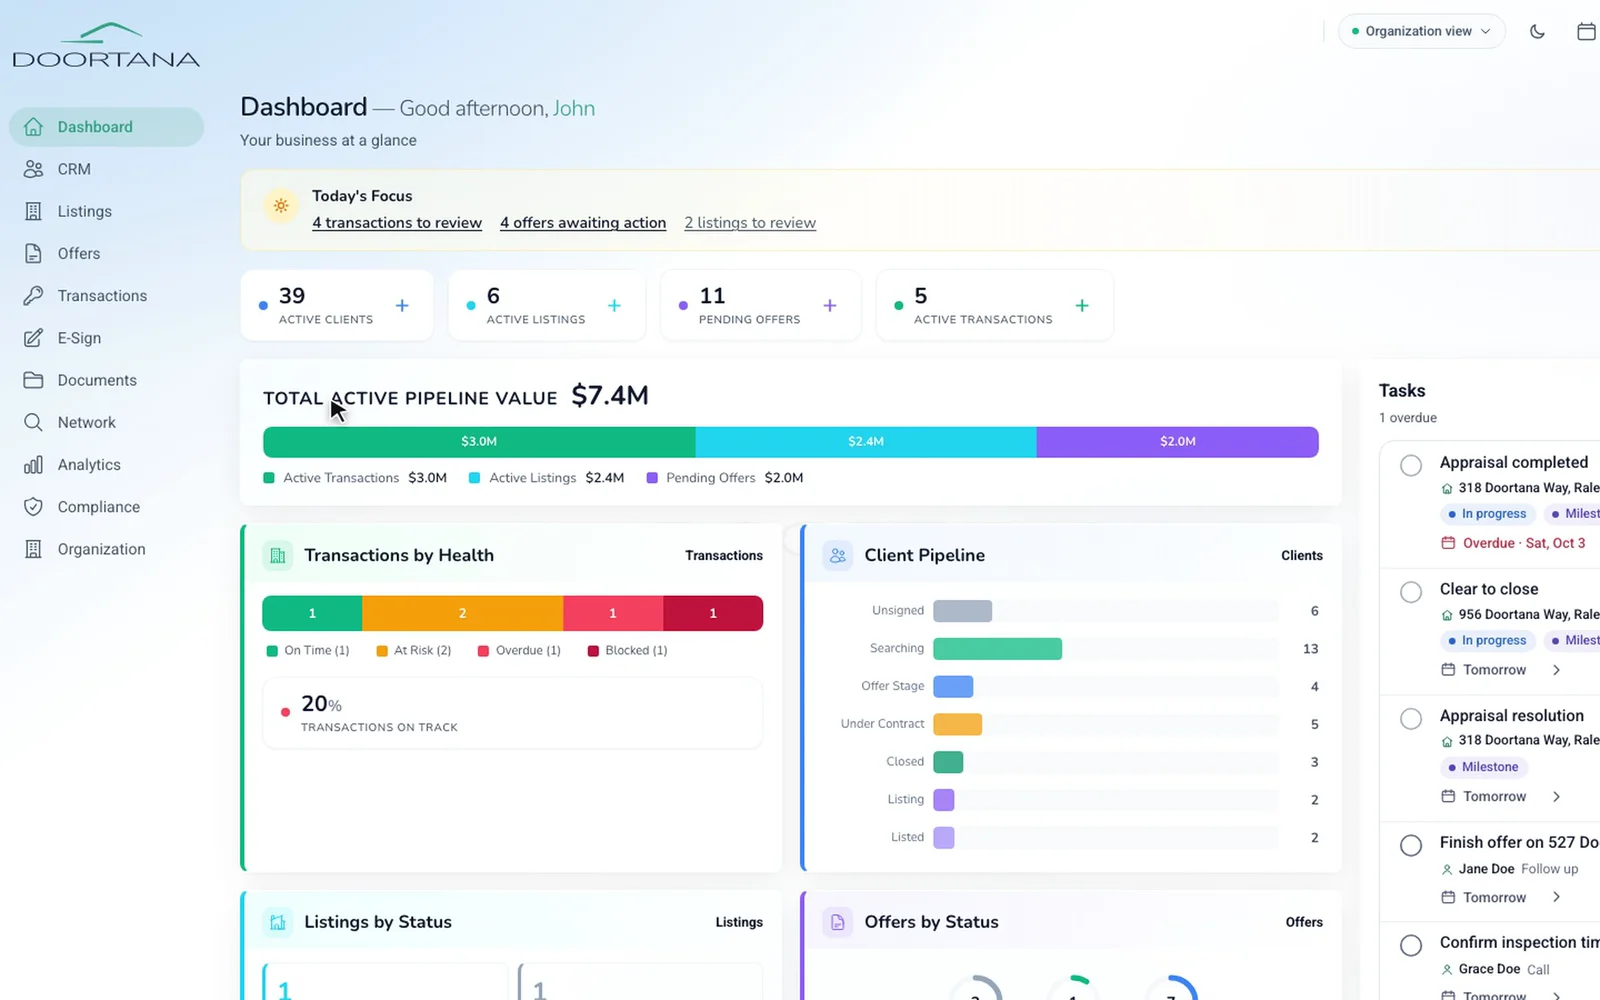This screenshot has height=1000, width=1600.
Task: Open the calendar icon in top bar
Action: pos(1586,31)
